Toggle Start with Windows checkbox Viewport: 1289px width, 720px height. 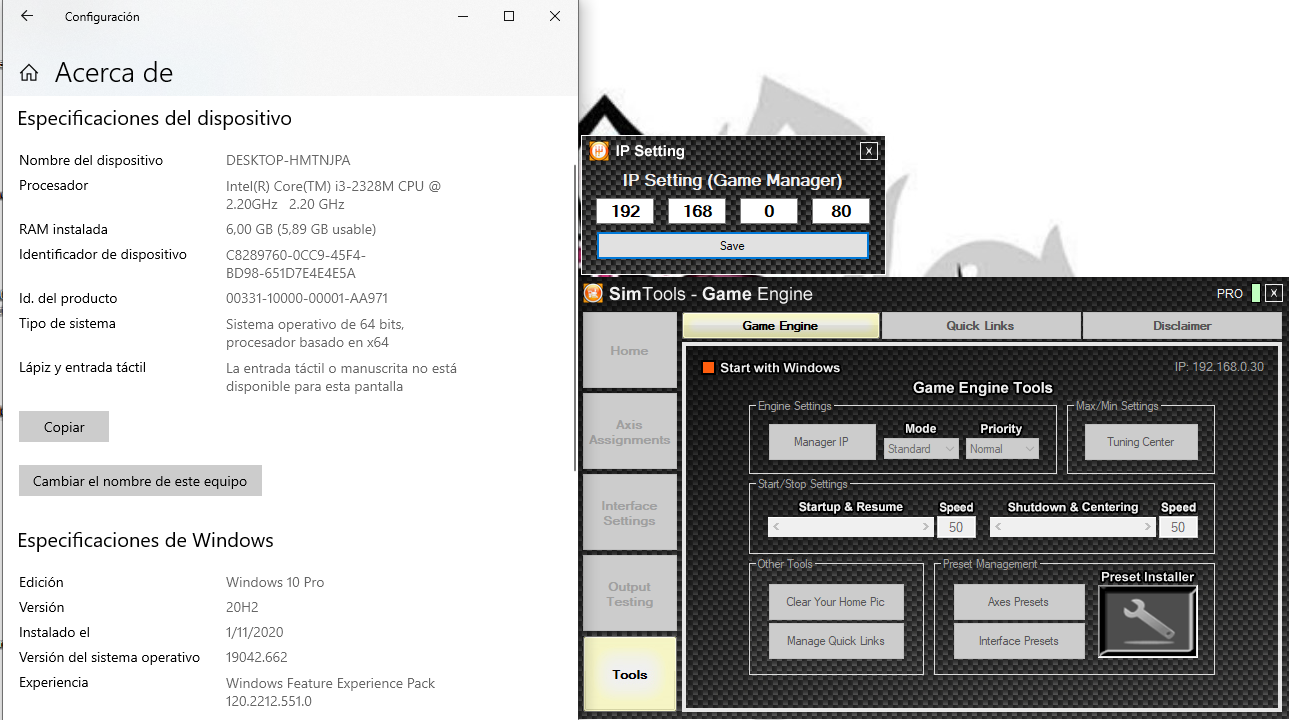(x=708, y=367)
